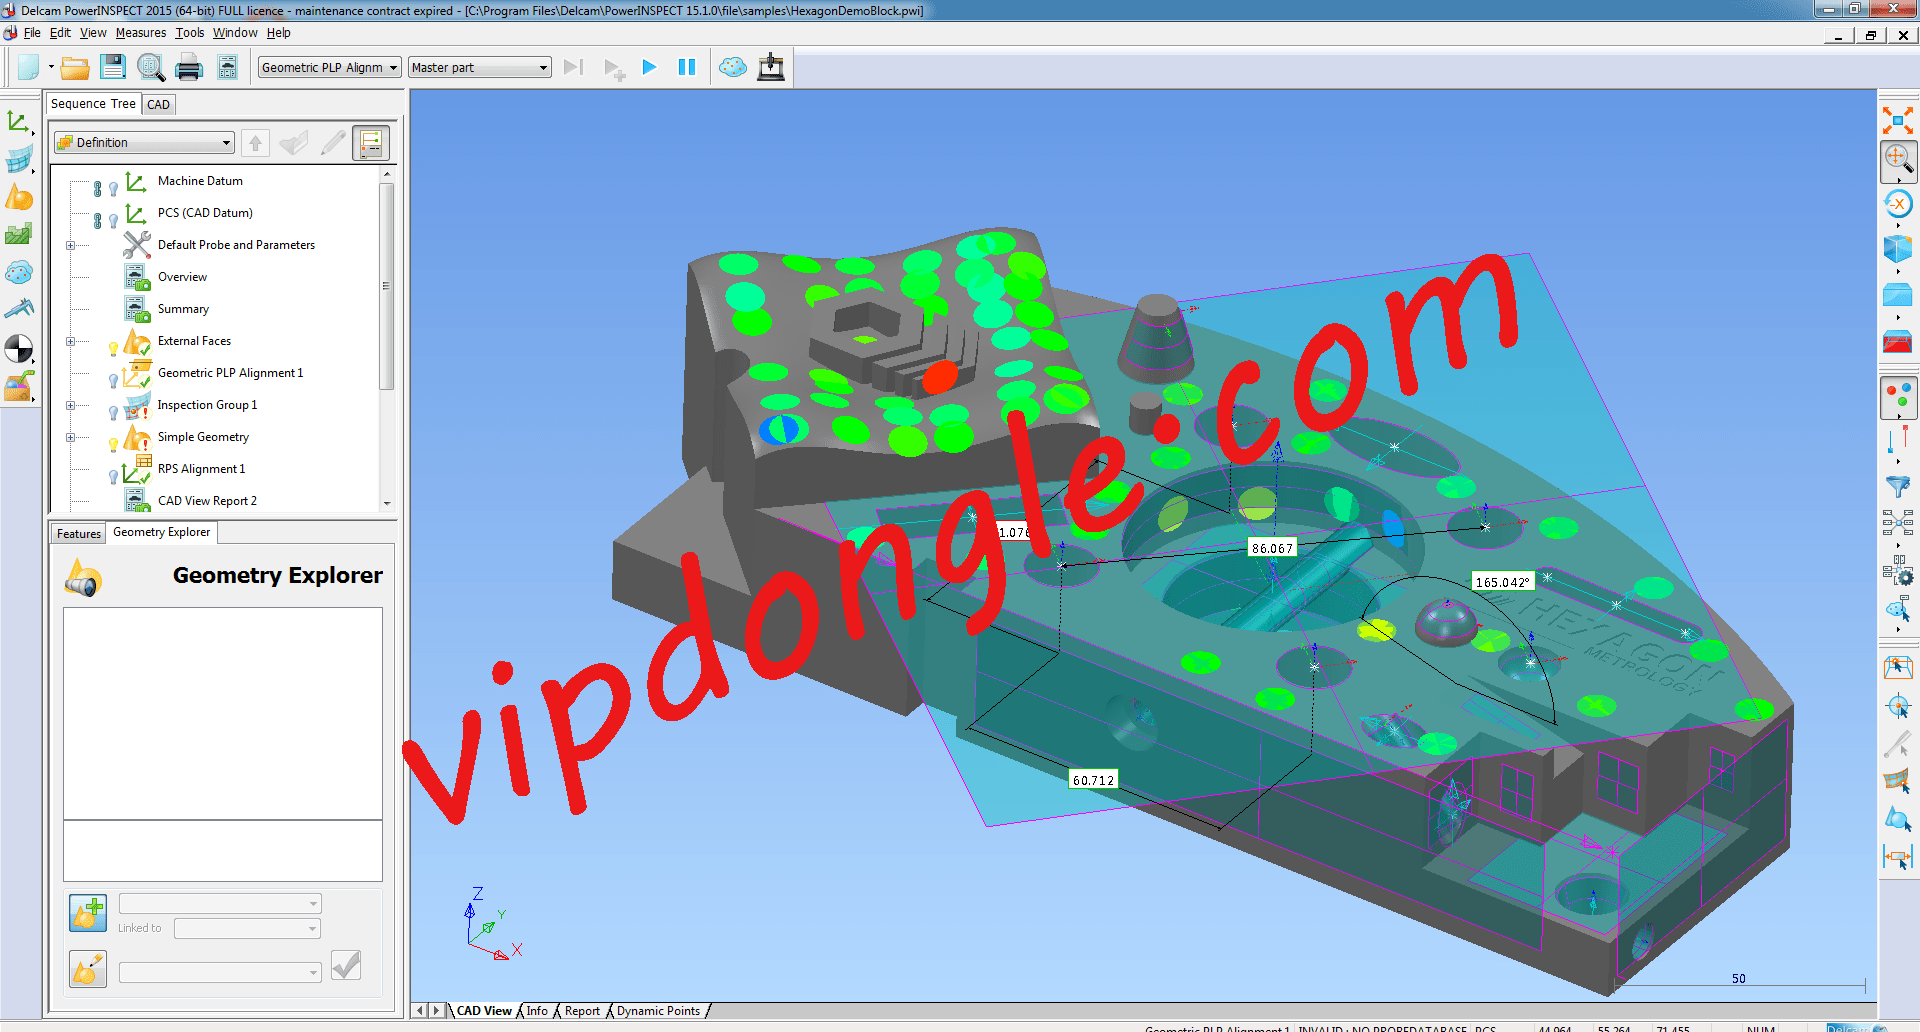Toggle visibility of Geometric PLP Alignment 1

click(x=113, y=378)
